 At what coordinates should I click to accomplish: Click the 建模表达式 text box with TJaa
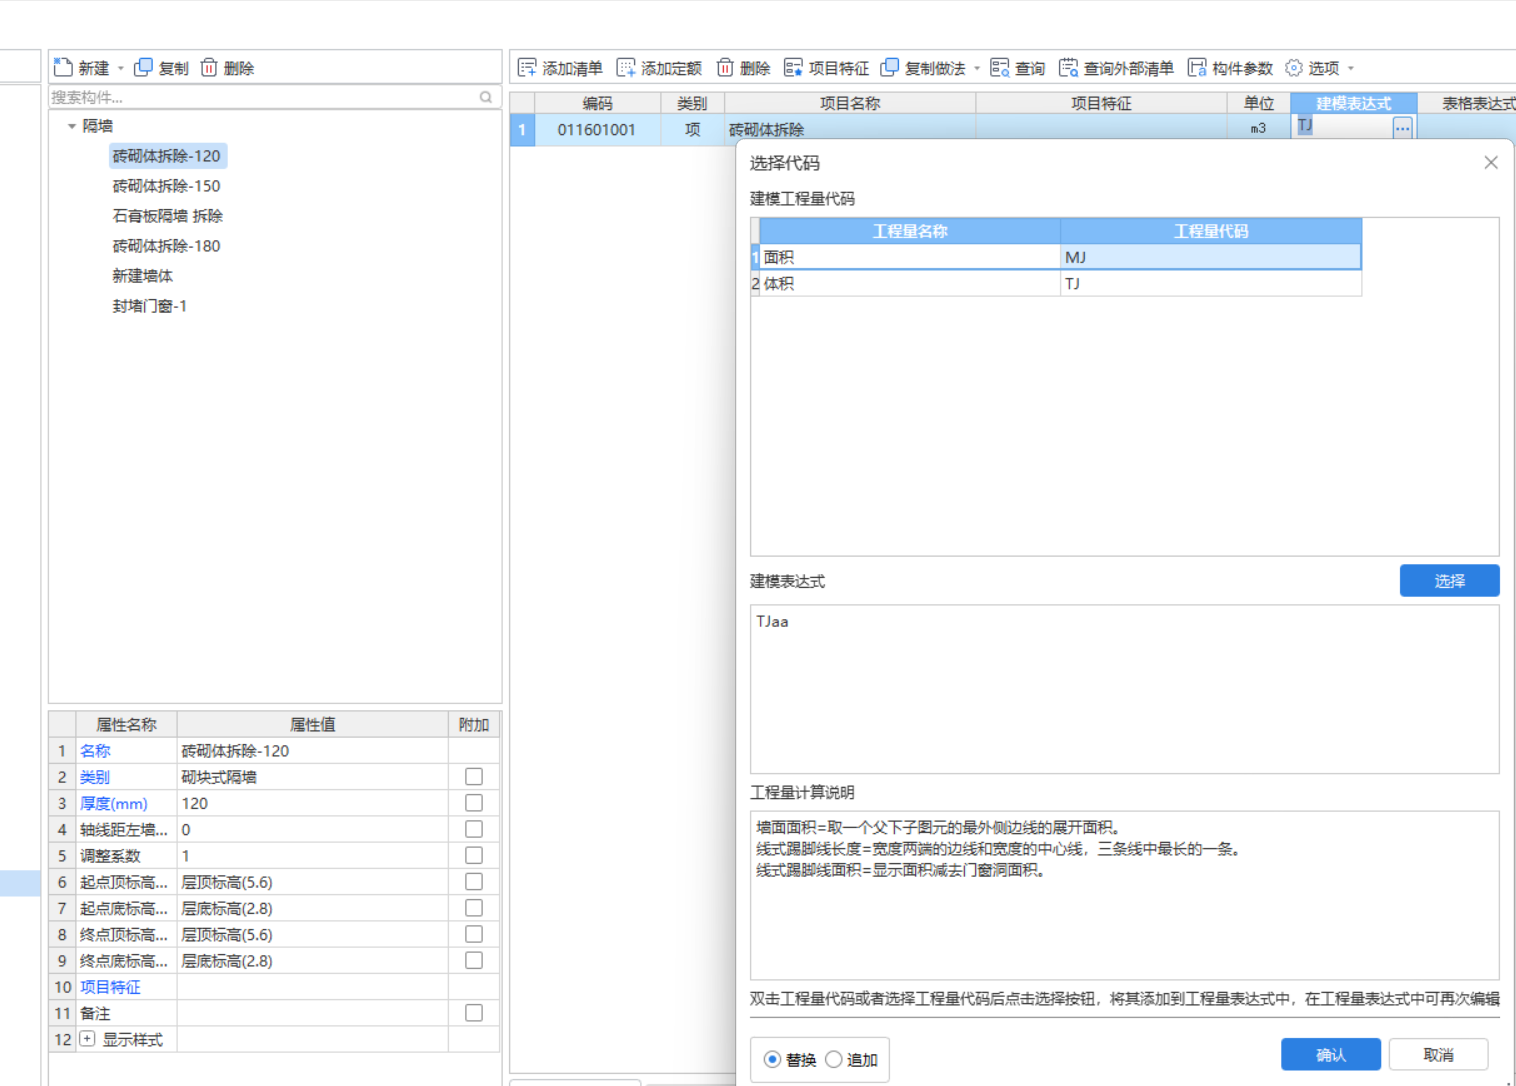[x=1124, y=689]
